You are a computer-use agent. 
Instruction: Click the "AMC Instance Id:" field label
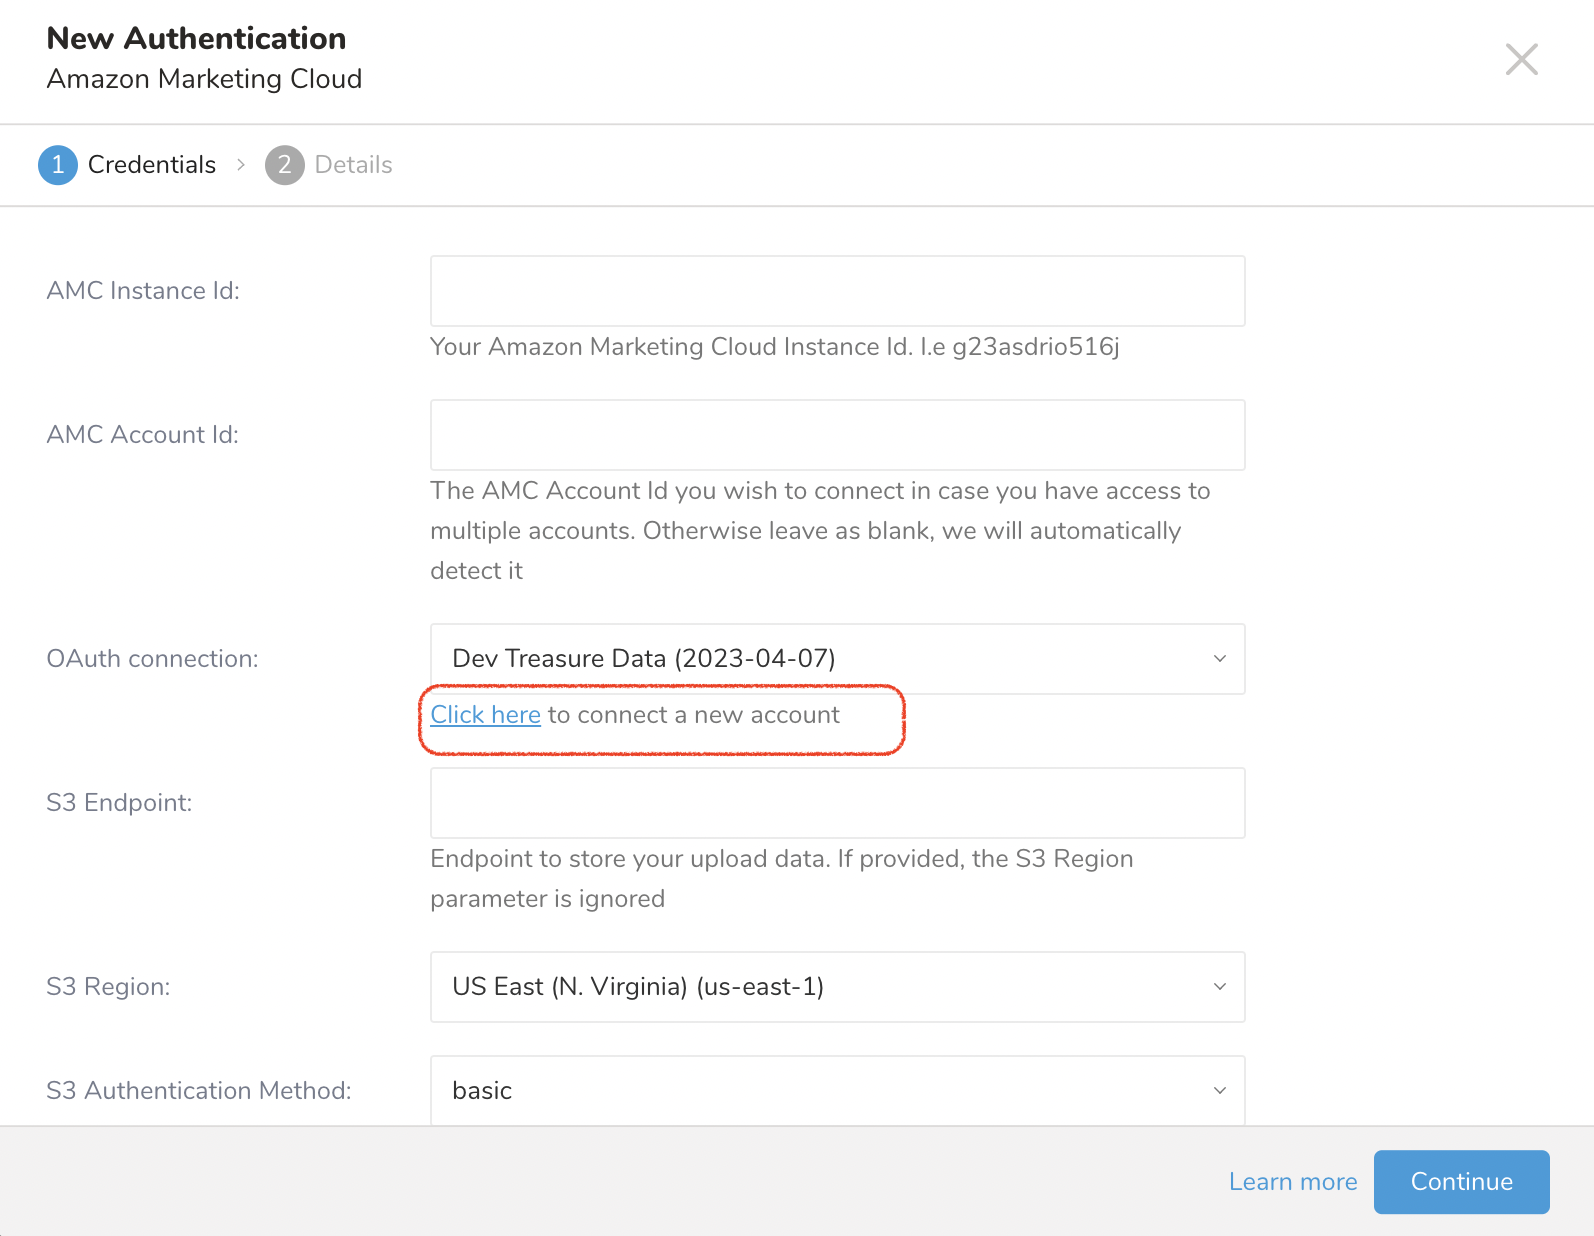[143, 291]
